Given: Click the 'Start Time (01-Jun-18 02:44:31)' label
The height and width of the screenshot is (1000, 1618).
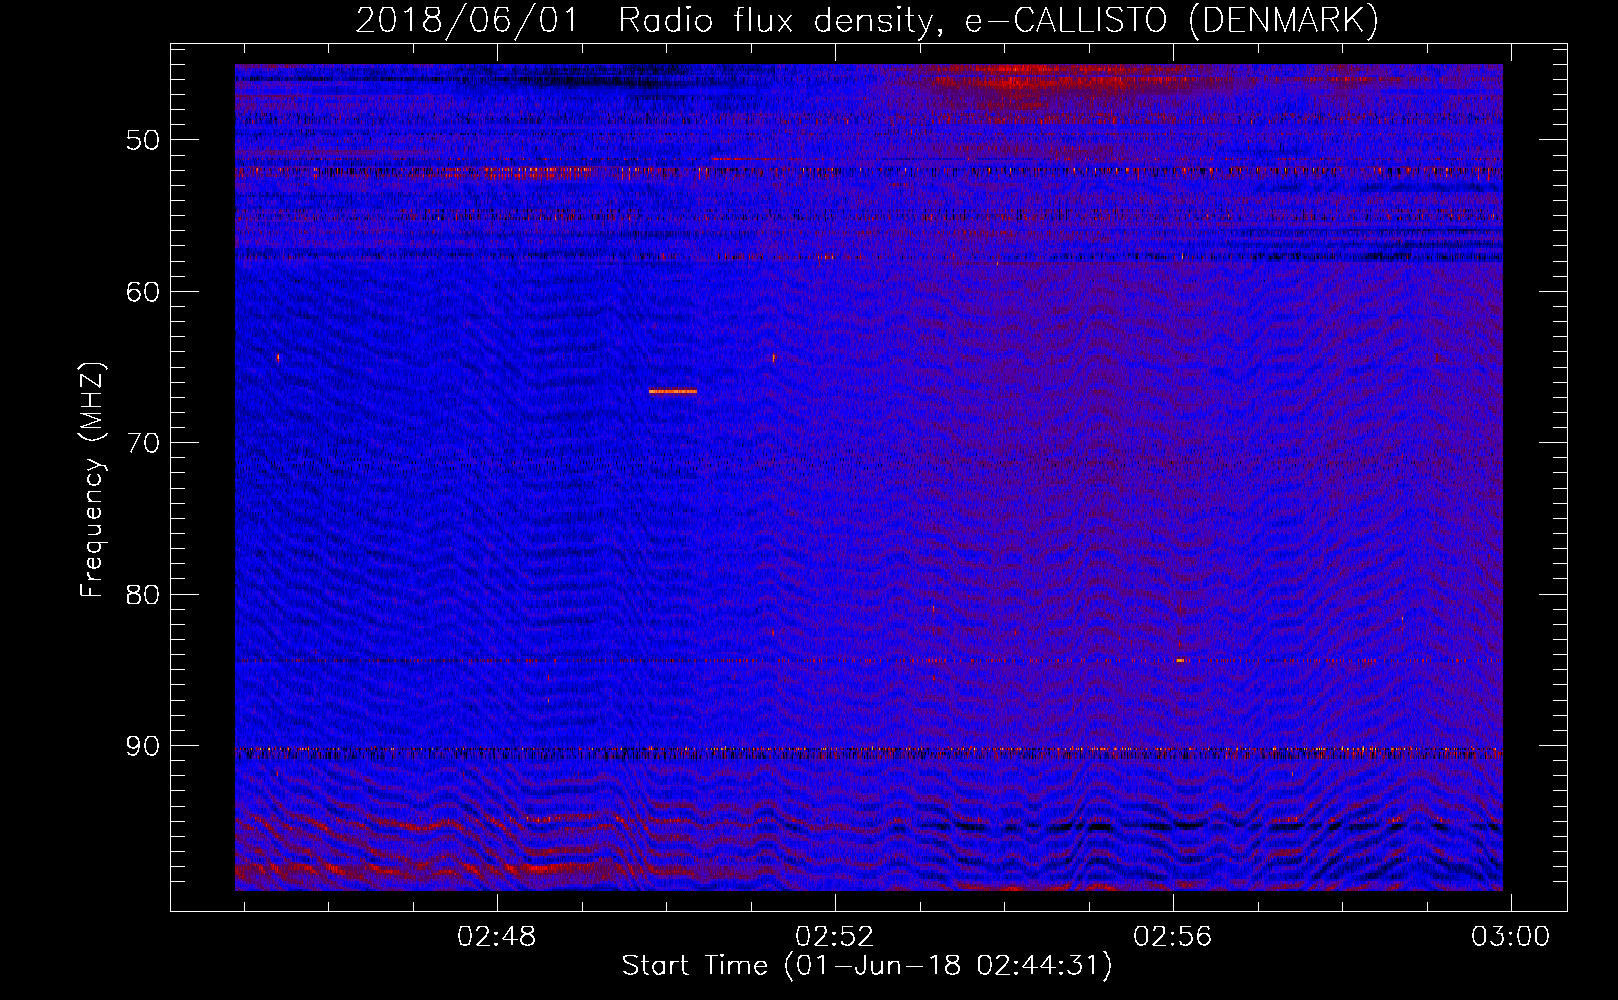Looking at the screenshot, I should (x=867, y=966).
